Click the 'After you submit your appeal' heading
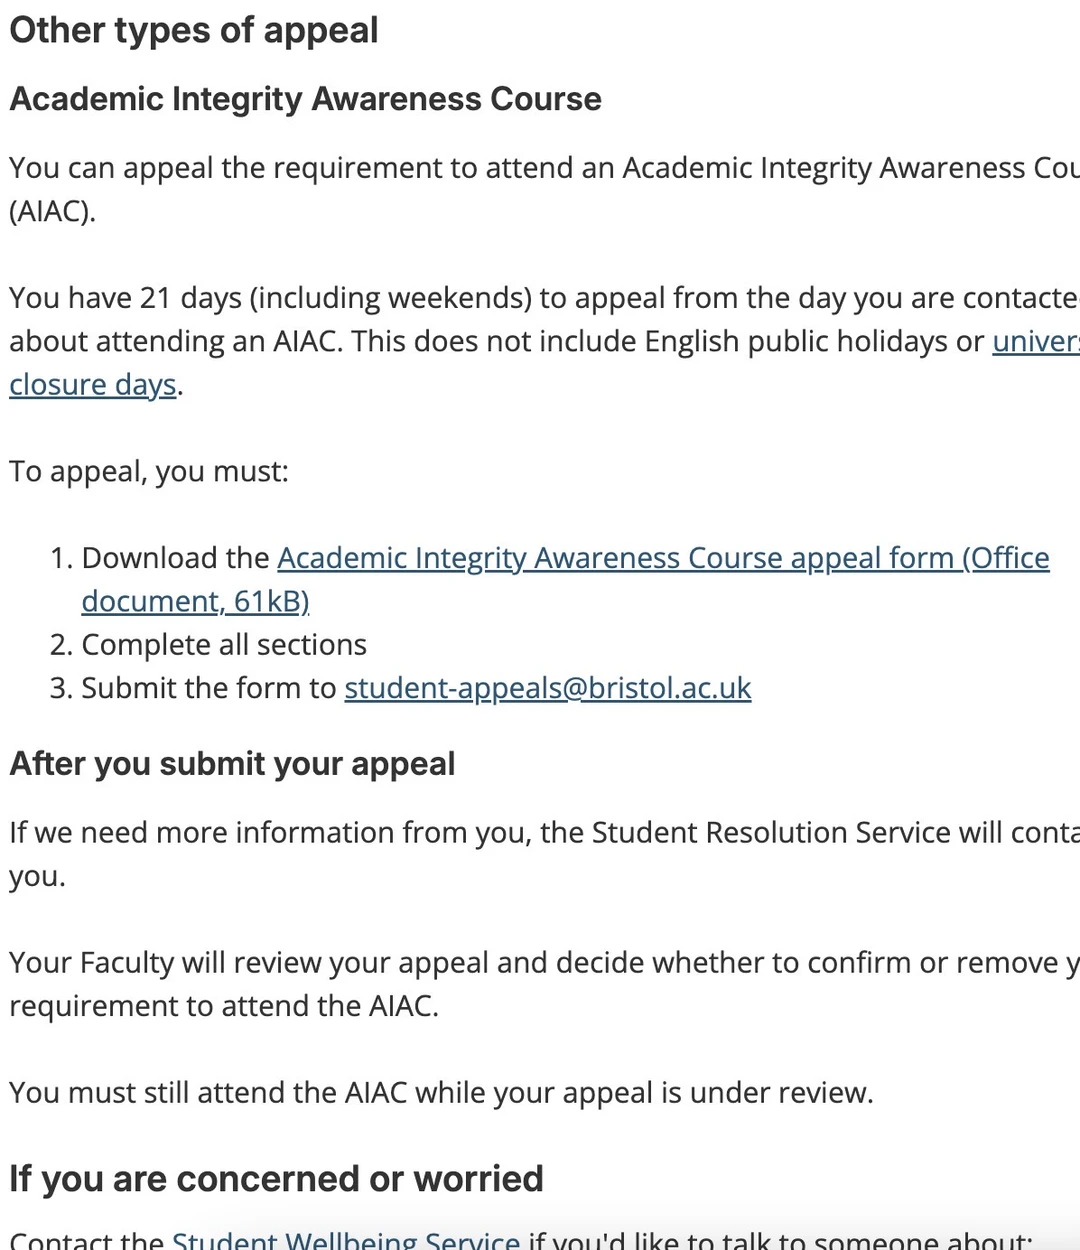 click(232, 764)
